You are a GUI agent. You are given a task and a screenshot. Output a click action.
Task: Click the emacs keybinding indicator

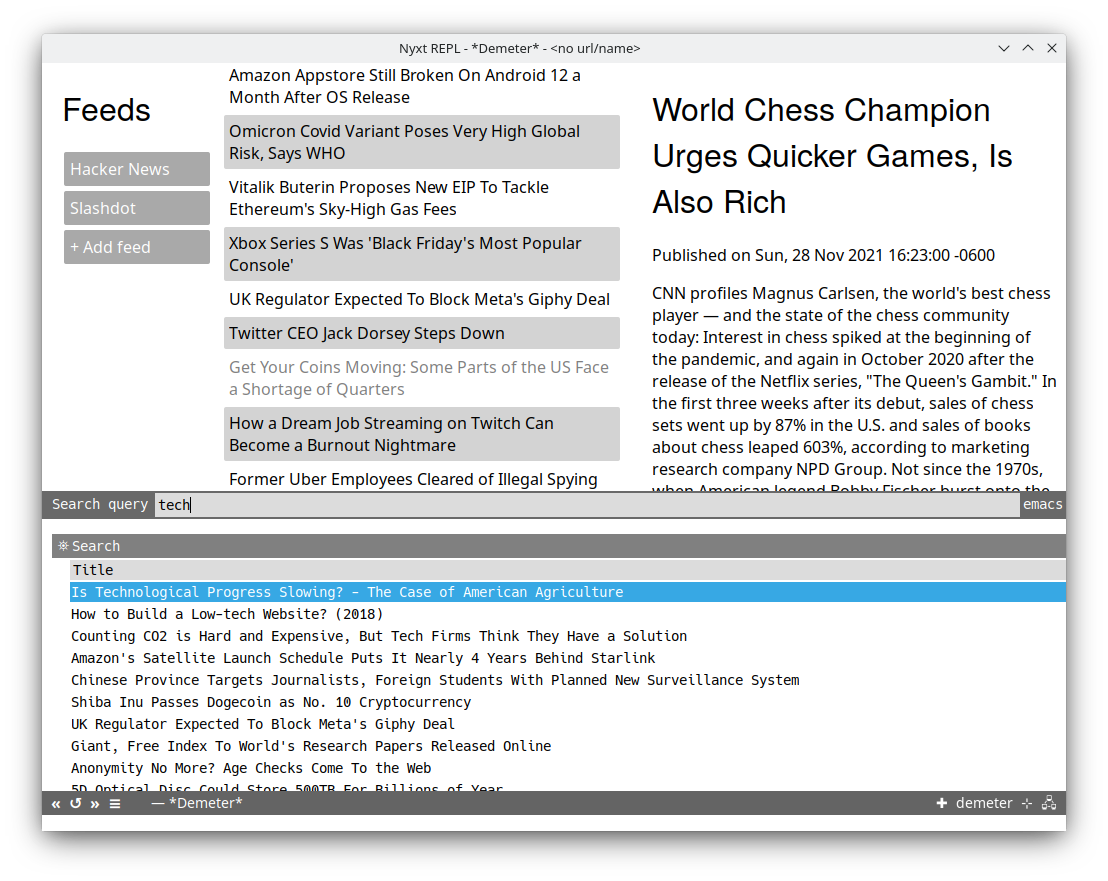pyautogui.click(x=1042, y=504)
